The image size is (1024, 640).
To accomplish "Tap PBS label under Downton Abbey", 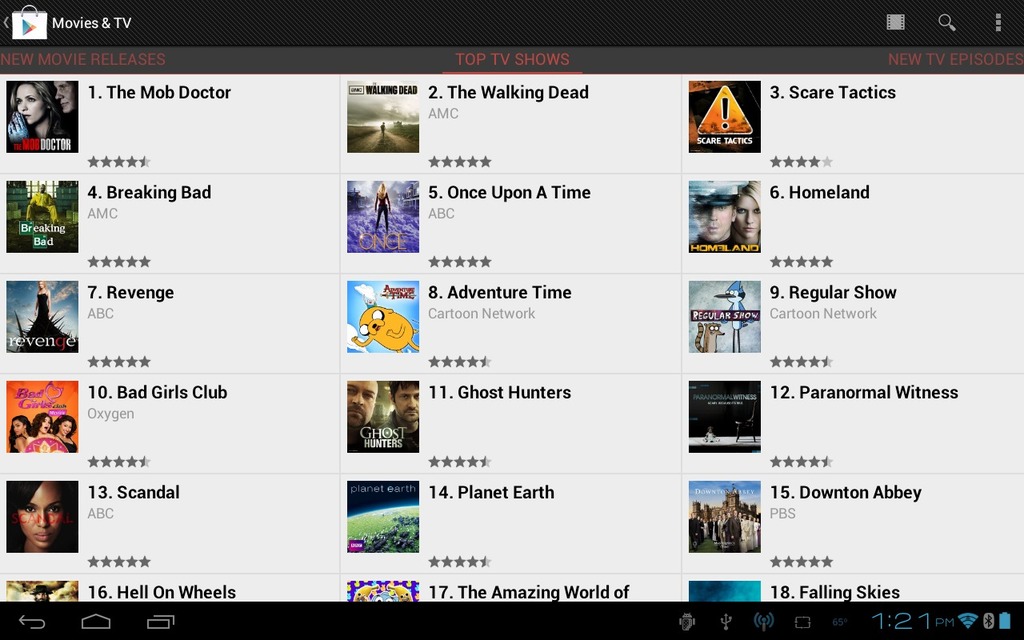I will 782,513.
